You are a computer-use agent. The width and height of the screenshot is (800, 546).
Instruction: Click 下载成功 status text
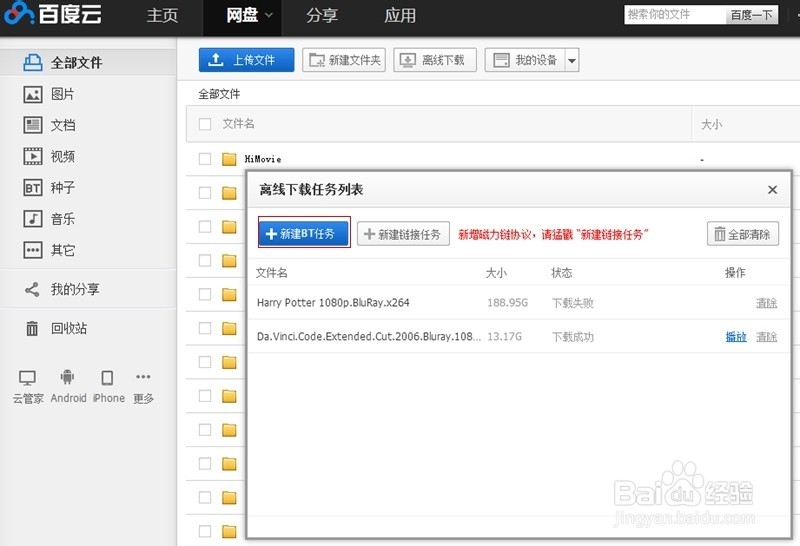[x=572, y=337]
